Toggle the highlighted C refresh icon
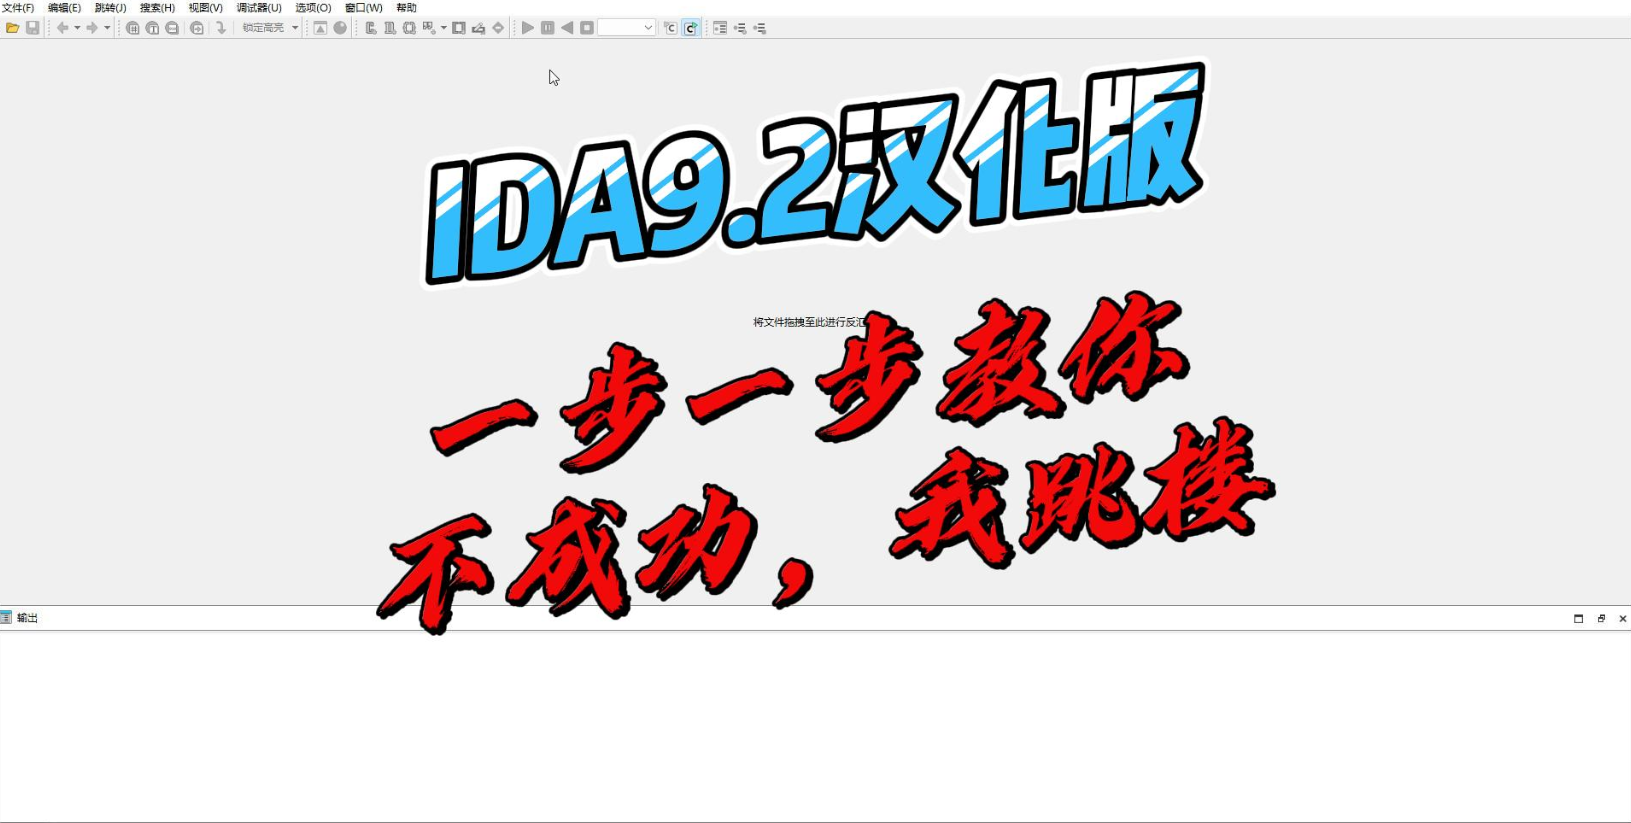This screenshot has height=823, width=1631. click(x=691, y=28)
